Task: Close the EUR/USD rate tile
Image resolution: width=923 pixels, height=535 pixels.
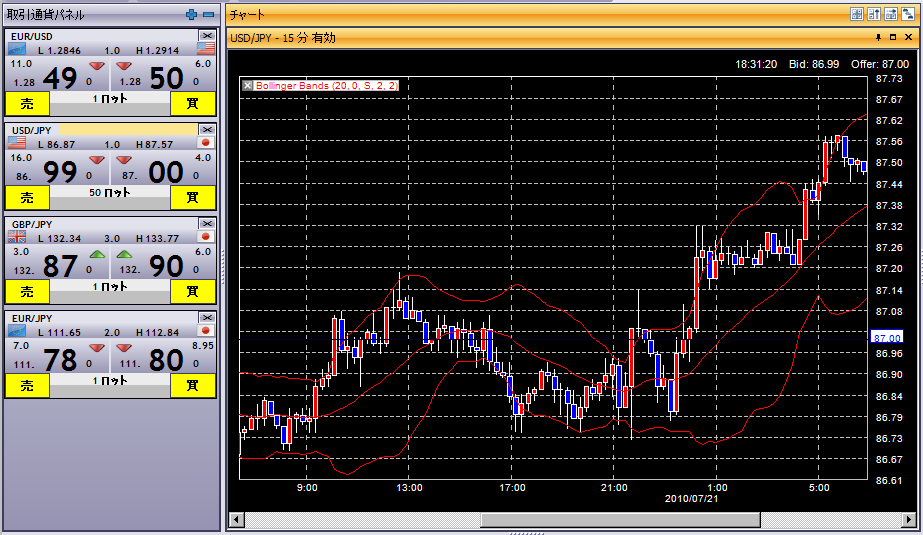Action: (x=207, y=36)
